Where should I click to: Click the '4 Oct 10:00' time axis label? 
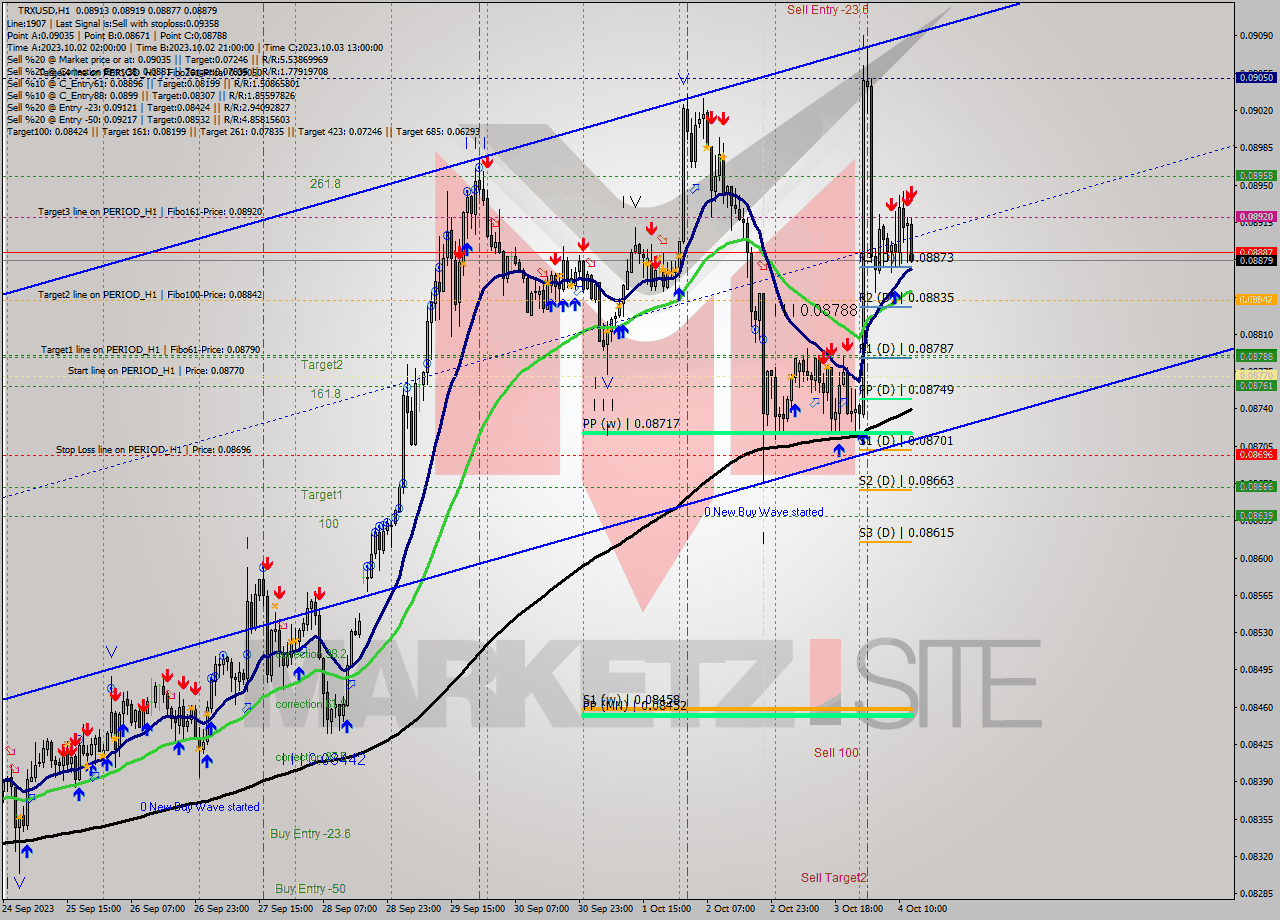[x=922, y=909]
